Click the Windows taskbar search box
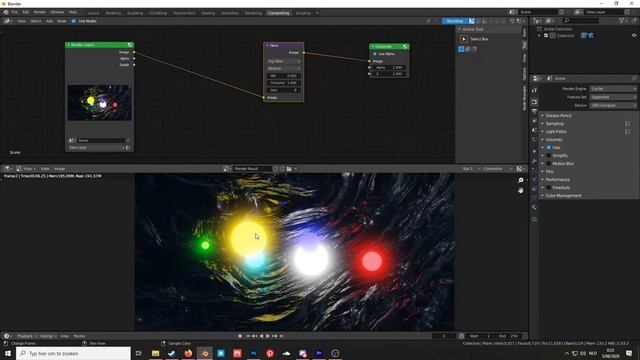Screen dimensions: 640x360 coord(73,353)
